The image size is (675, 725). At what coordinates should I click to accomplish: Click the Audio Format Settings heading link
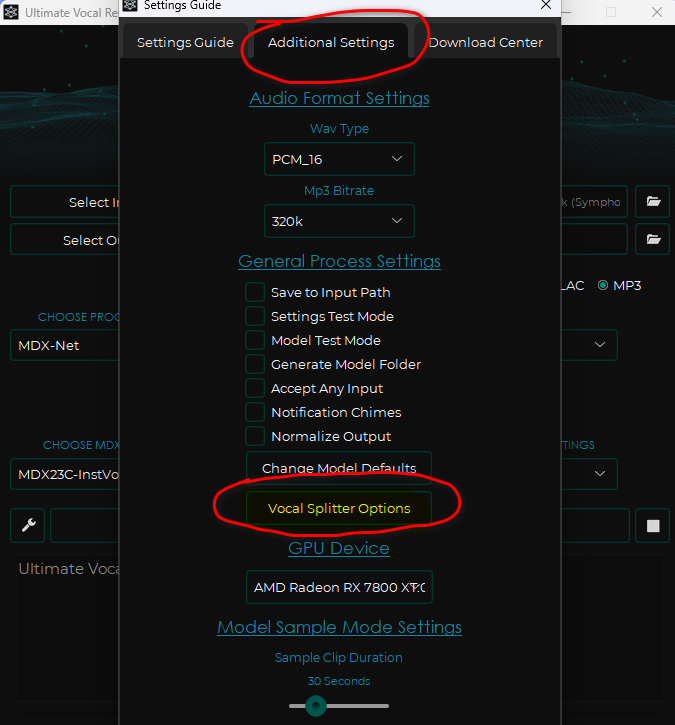click(x=339, y=98)
